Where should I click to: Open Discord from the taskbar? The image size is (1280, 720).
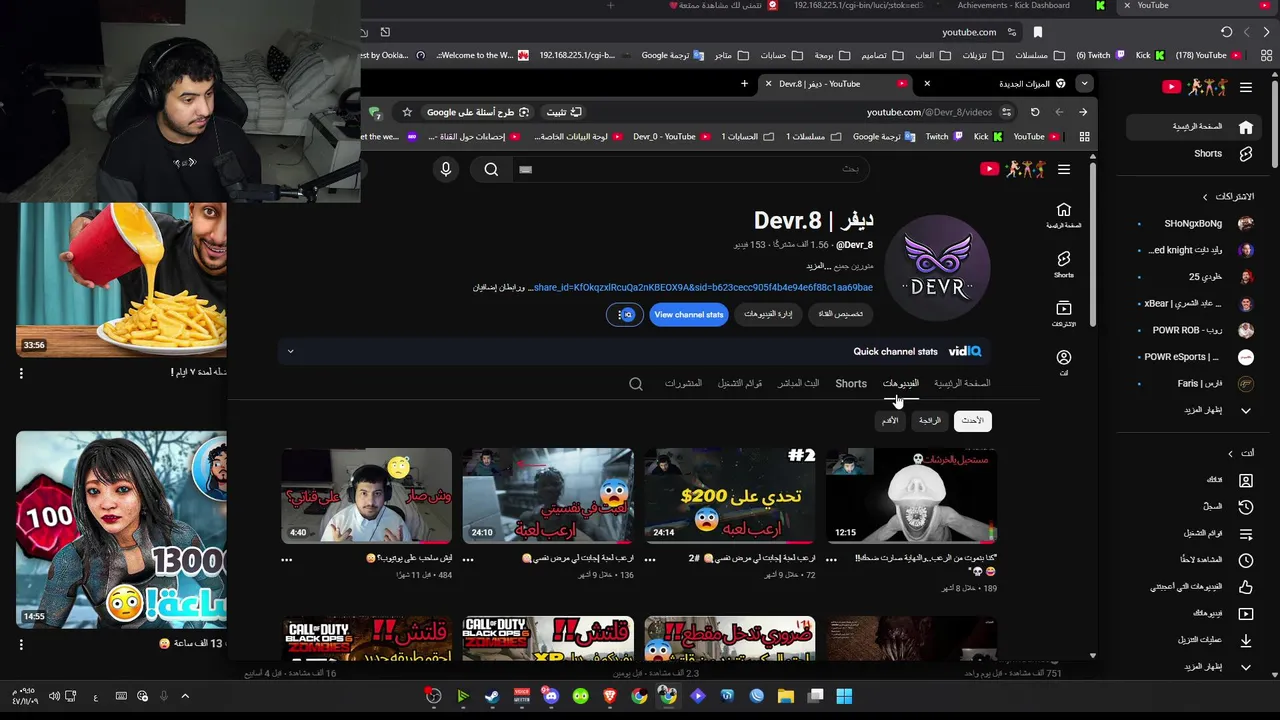click(551, 696)
